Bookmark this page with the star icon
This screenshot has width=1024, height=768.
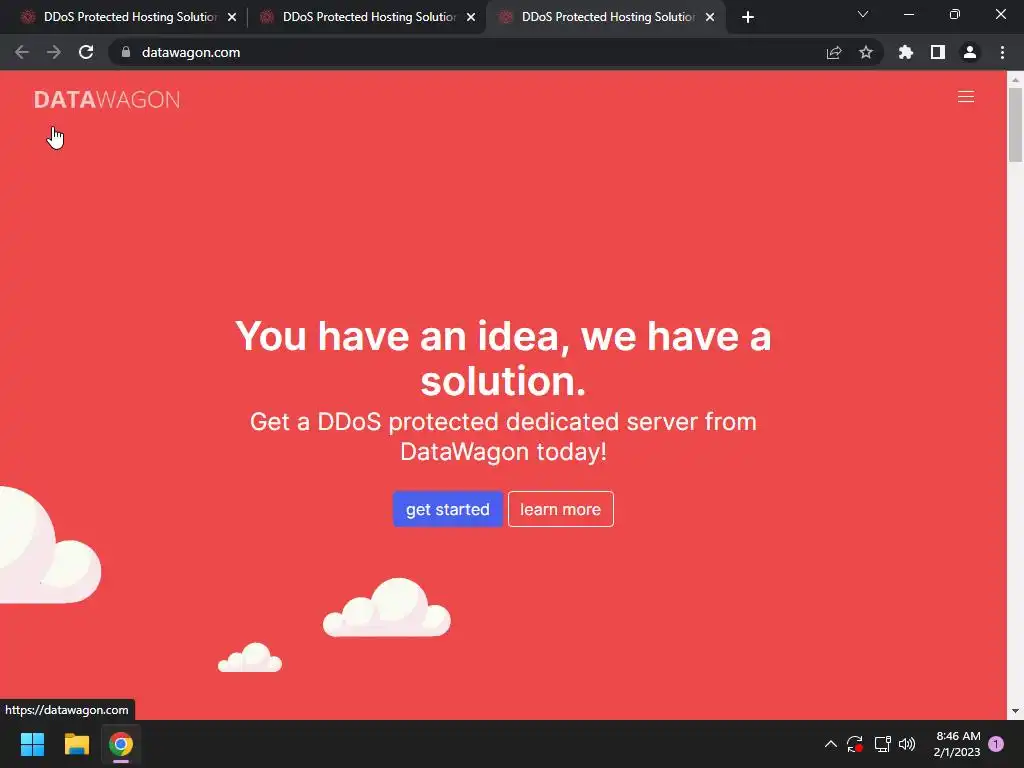tap(865, 52)
